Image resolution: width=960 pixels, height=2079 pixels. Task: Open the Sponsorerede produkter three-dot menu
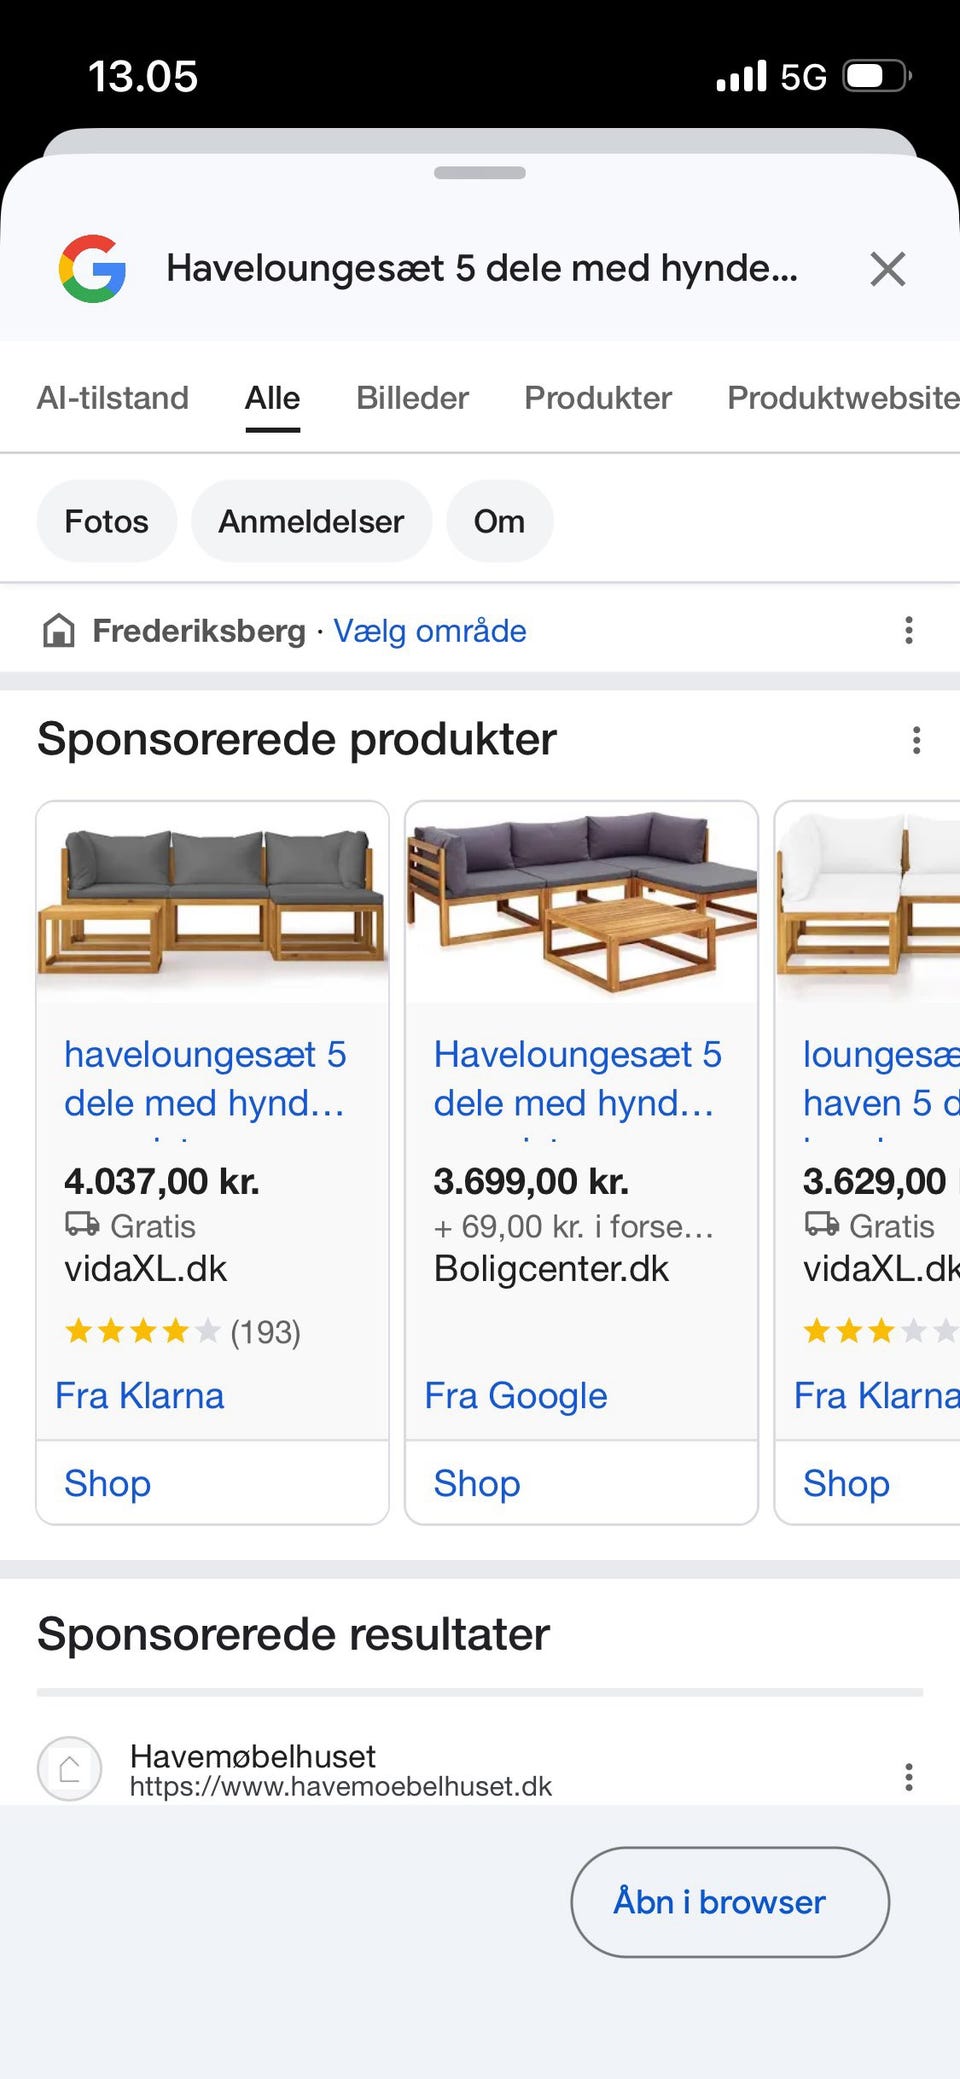[x=916, y=740]
